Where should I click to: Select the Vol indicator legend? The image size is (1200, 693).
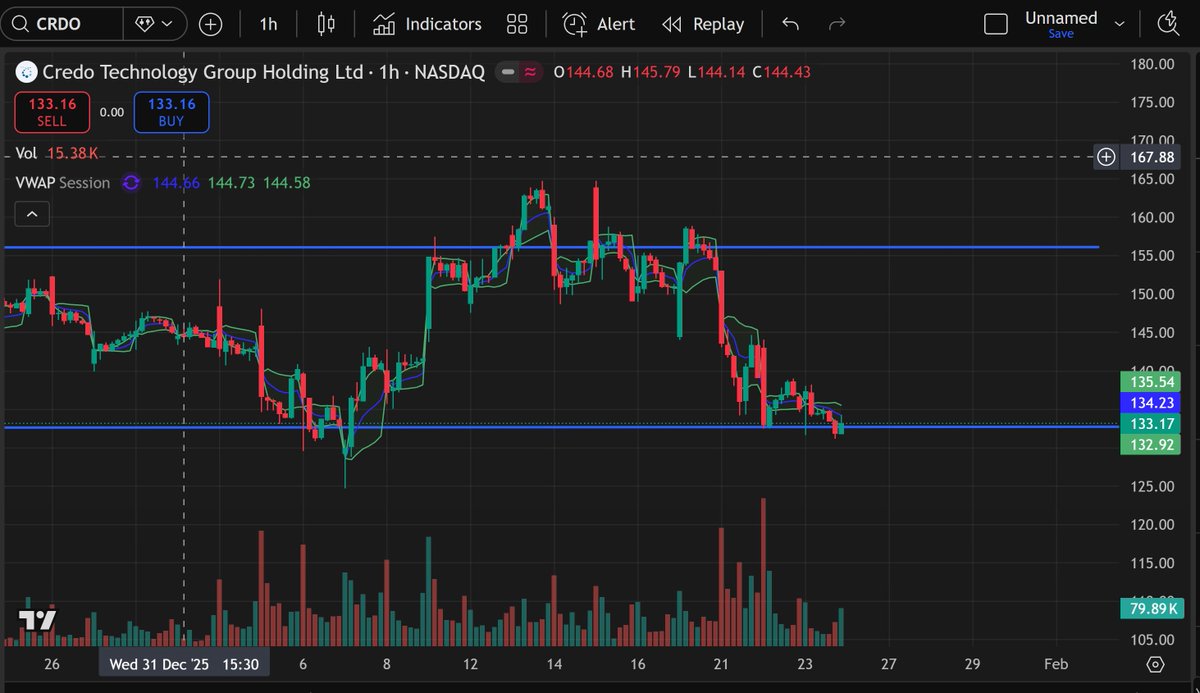(27, 153)
